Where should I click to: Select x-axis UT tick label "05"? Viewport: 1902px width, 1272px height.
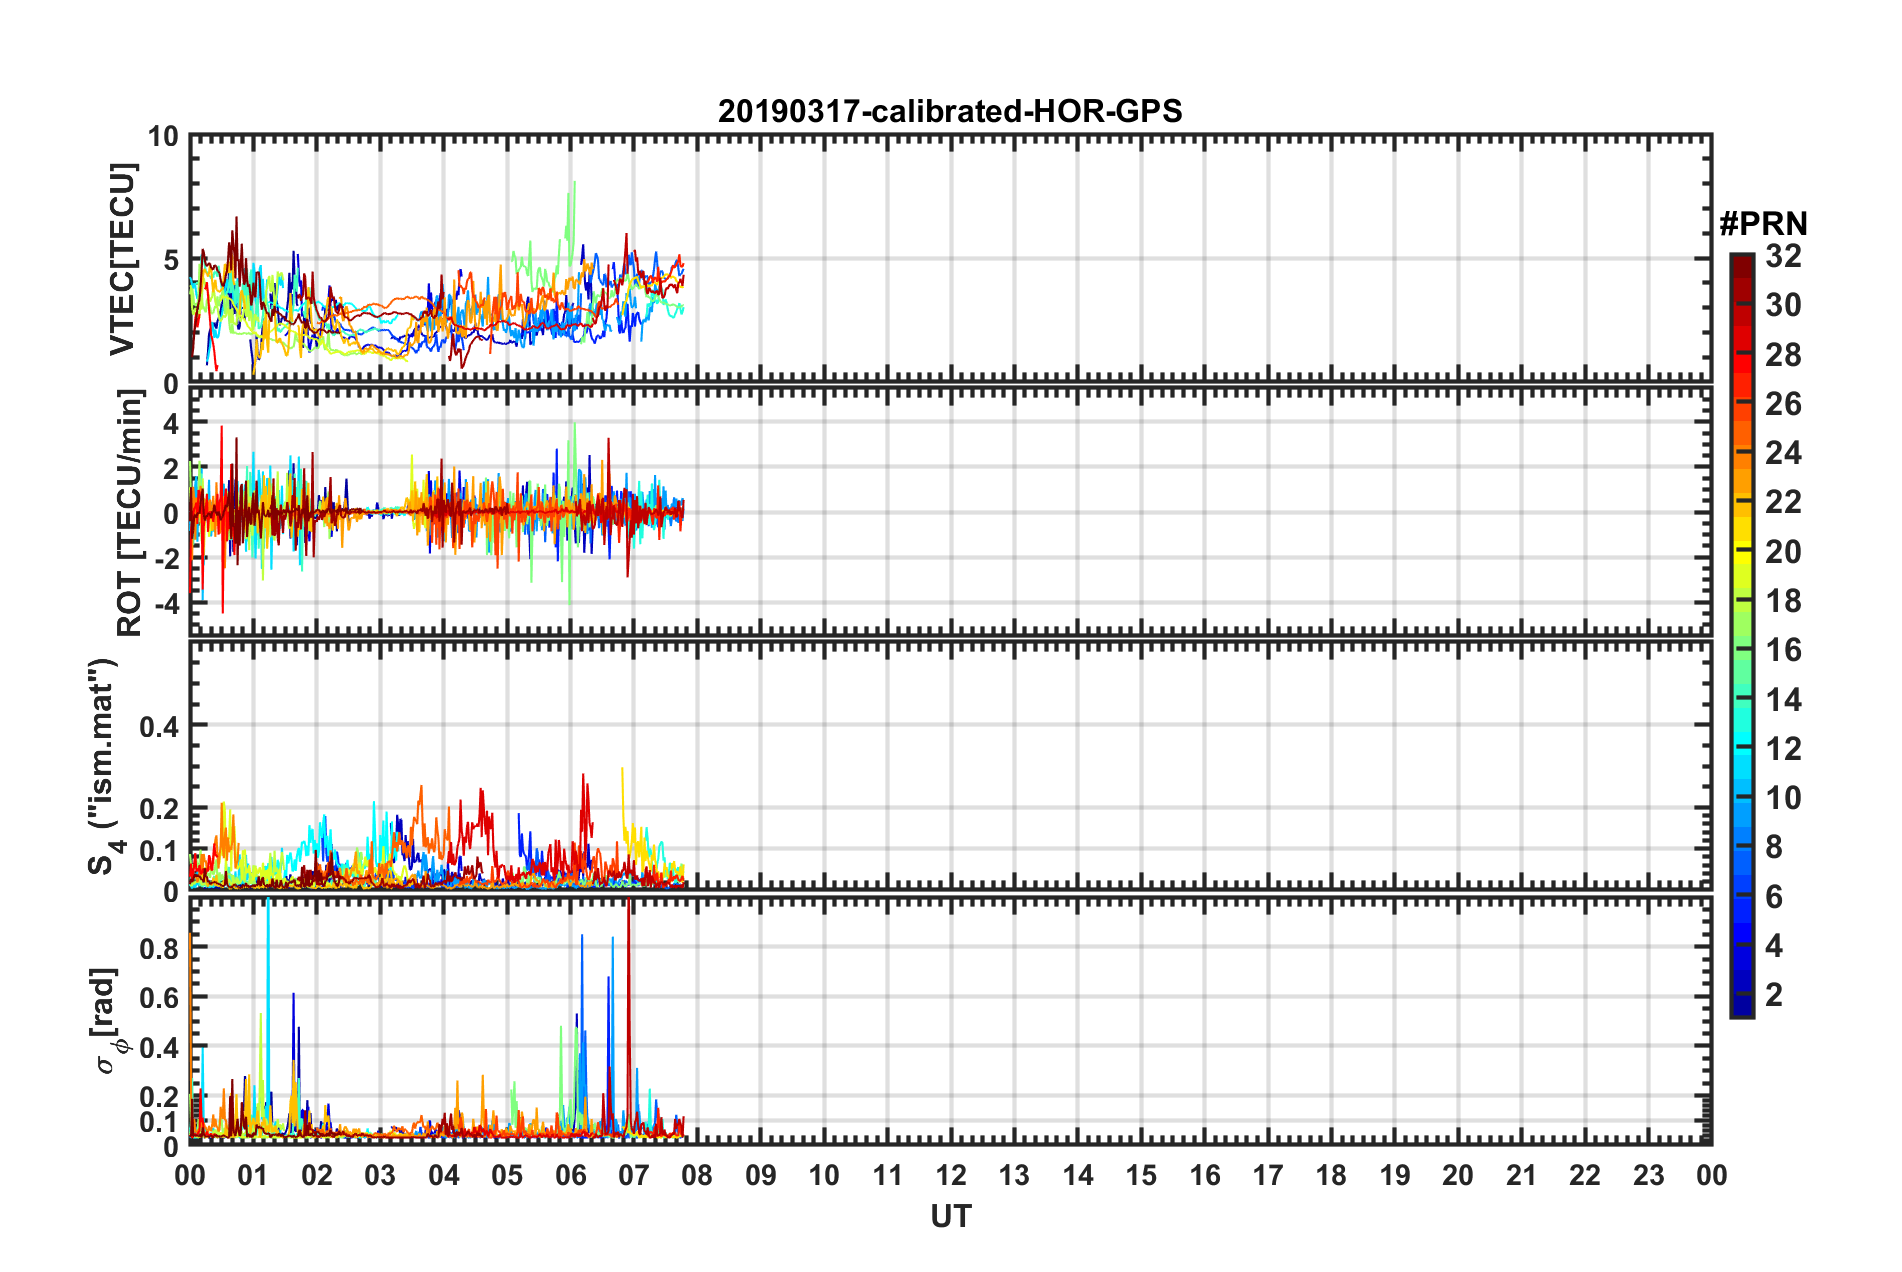[x=507, y=1175]
